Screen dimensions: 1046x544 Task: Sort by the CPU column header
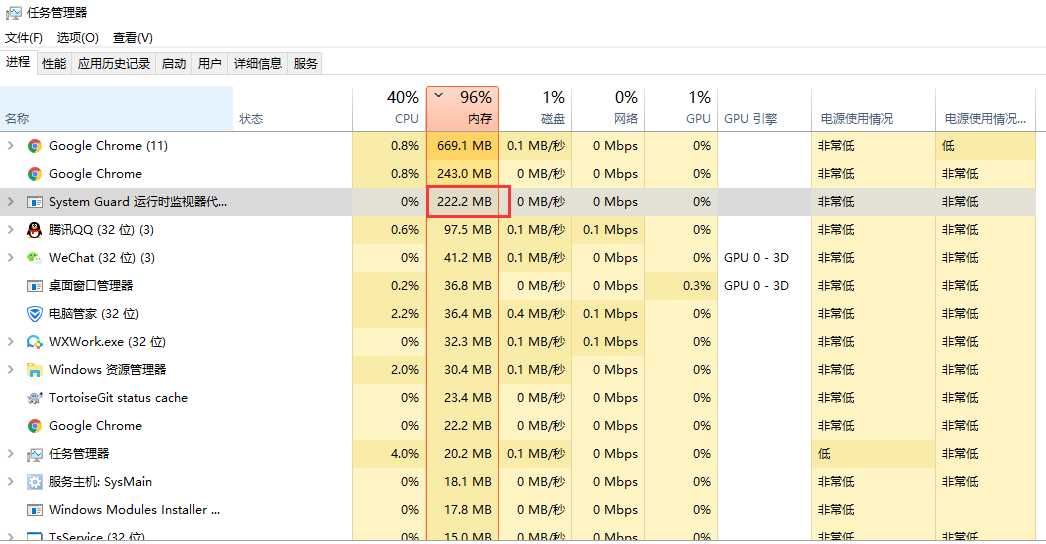click(x=389, y=109)
